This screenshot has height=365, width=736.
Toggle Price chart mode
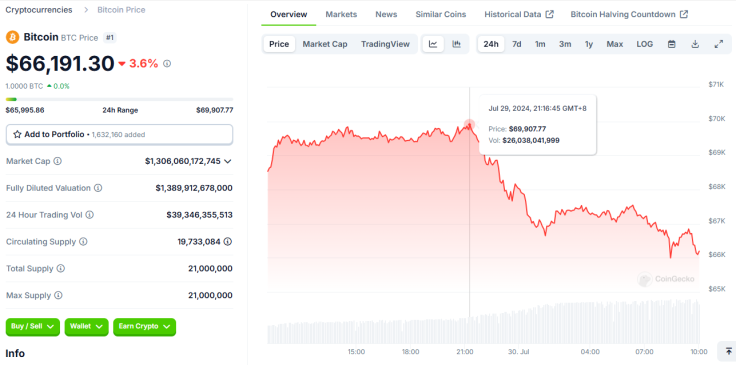pos(279,44)
